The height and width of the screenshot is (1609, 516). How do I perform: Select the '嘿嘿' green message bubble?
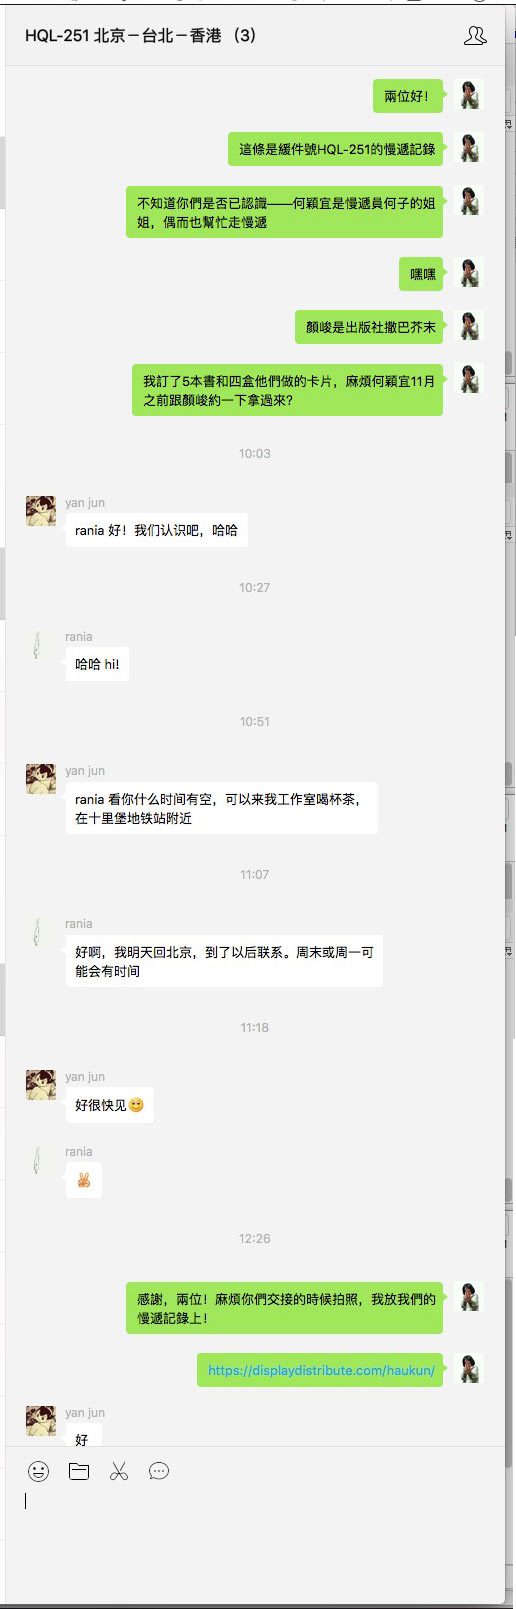(x=423, y=273)
